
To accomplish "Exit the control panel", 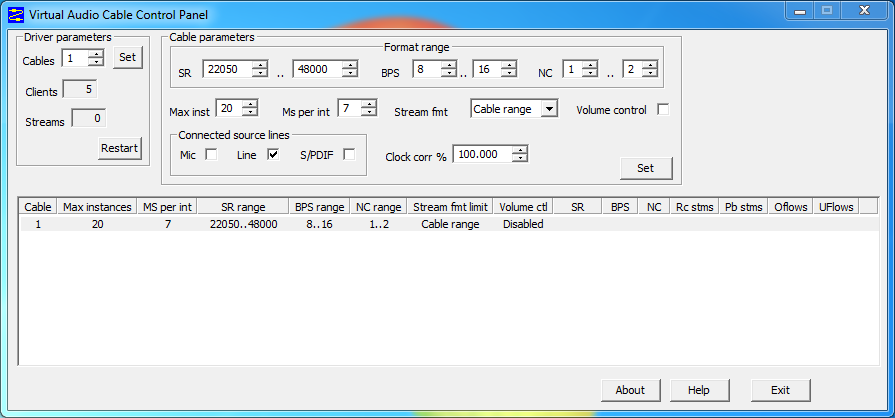I will pyautogui.click(x=780, y=390).
